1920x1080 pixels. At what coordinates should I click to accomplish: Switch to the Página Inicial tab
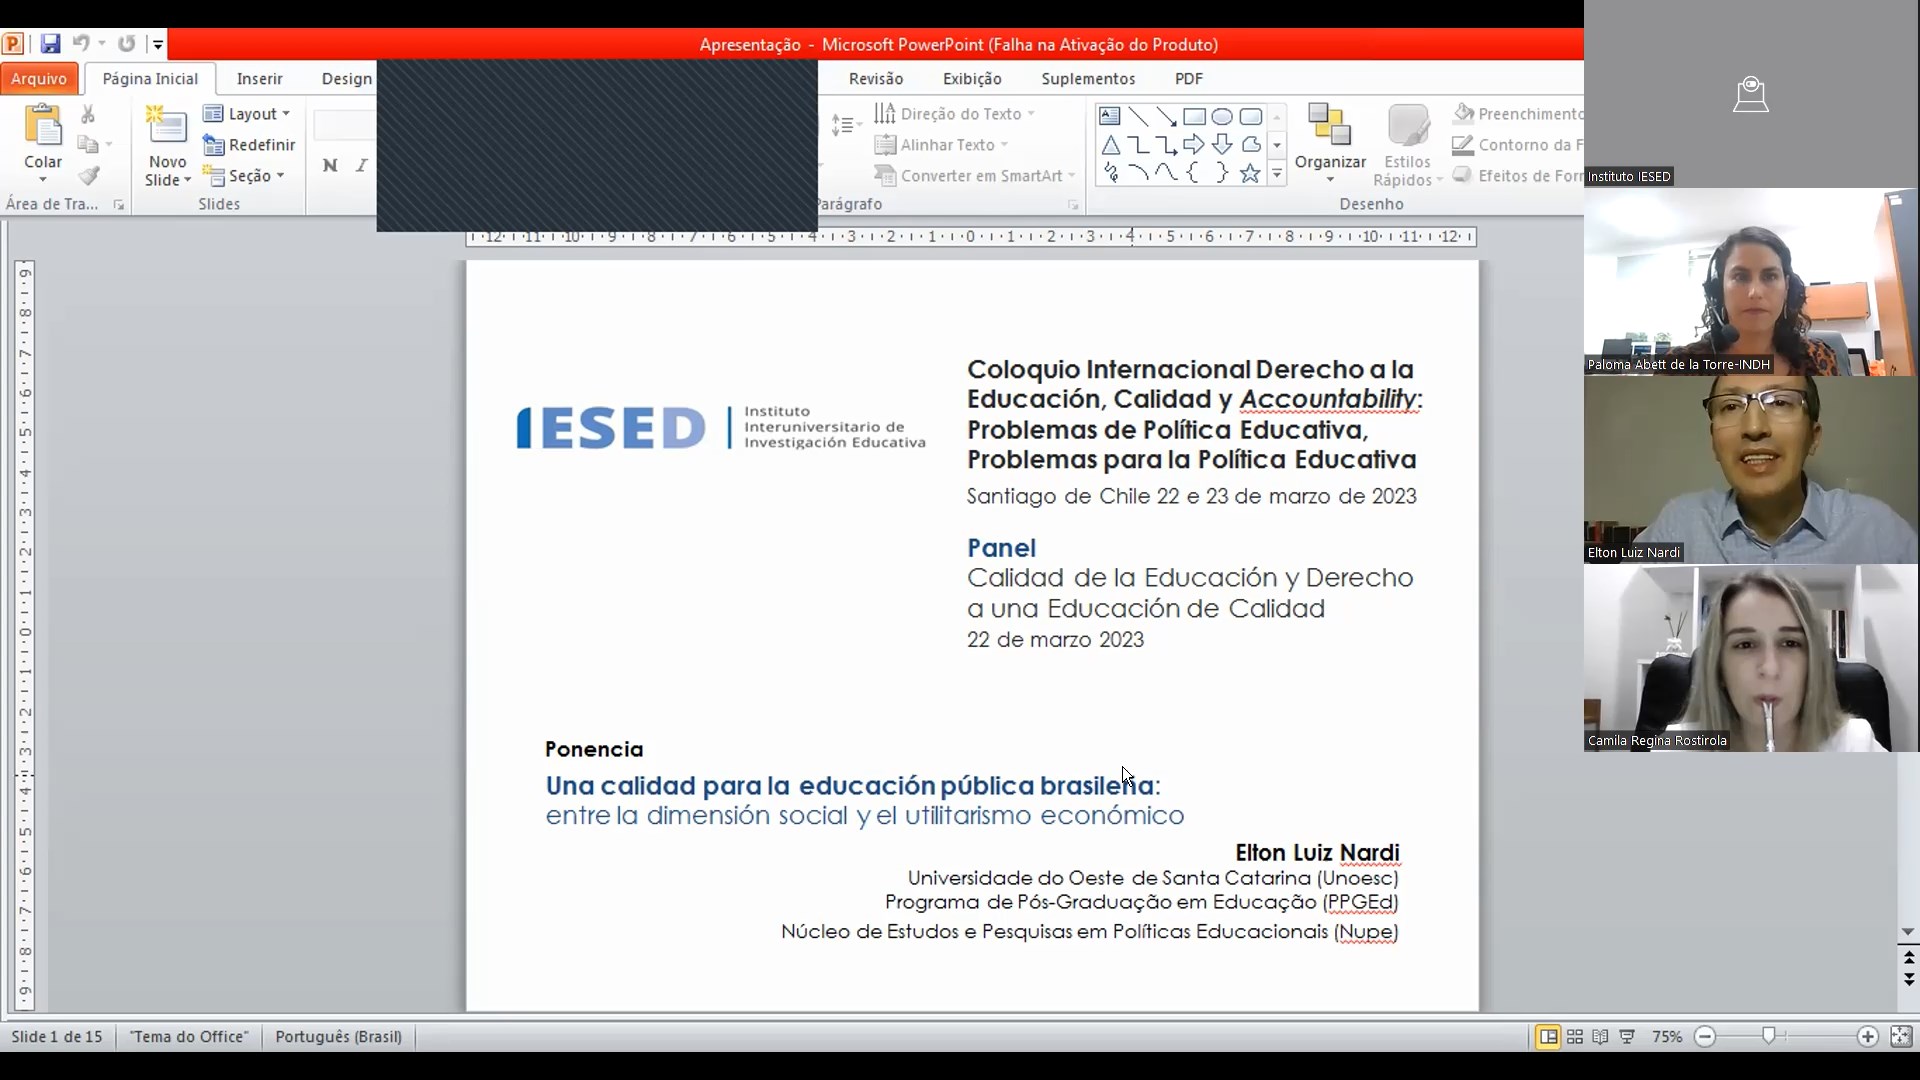point(150,78)
